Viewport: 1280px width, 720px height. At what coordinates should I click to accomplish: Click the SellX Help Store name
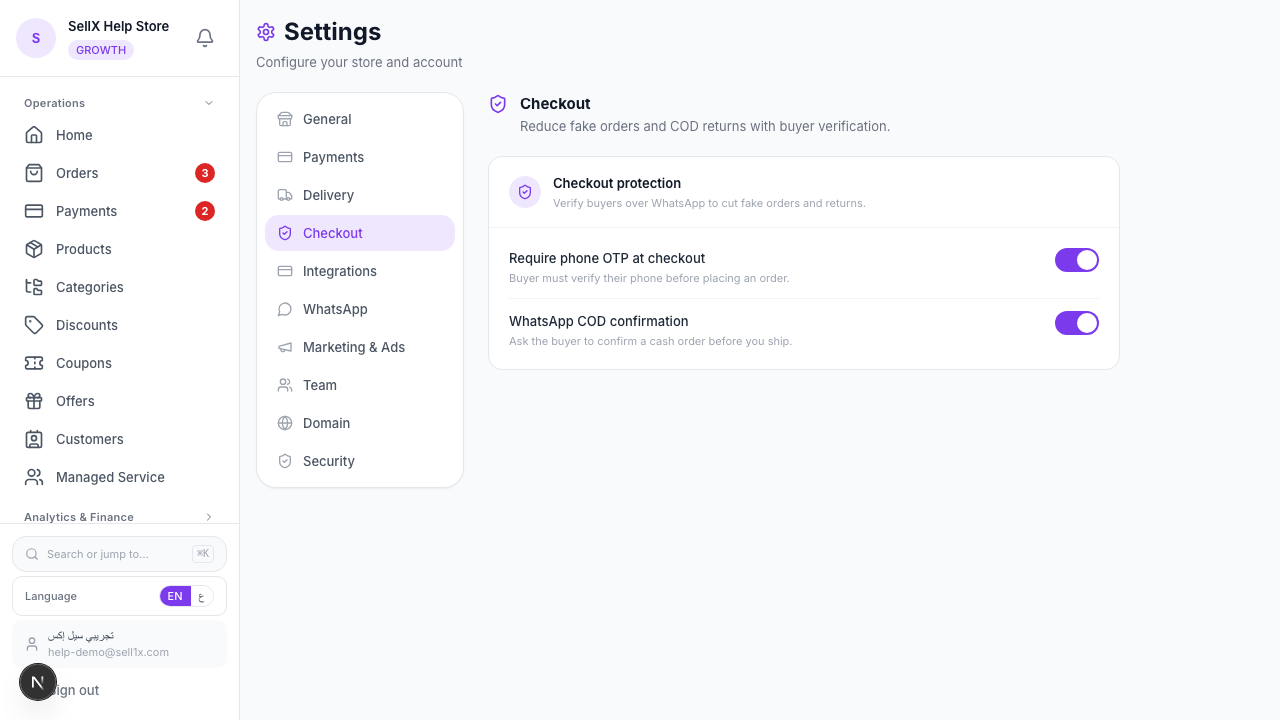pyautogui.click(x=118, y=26)
